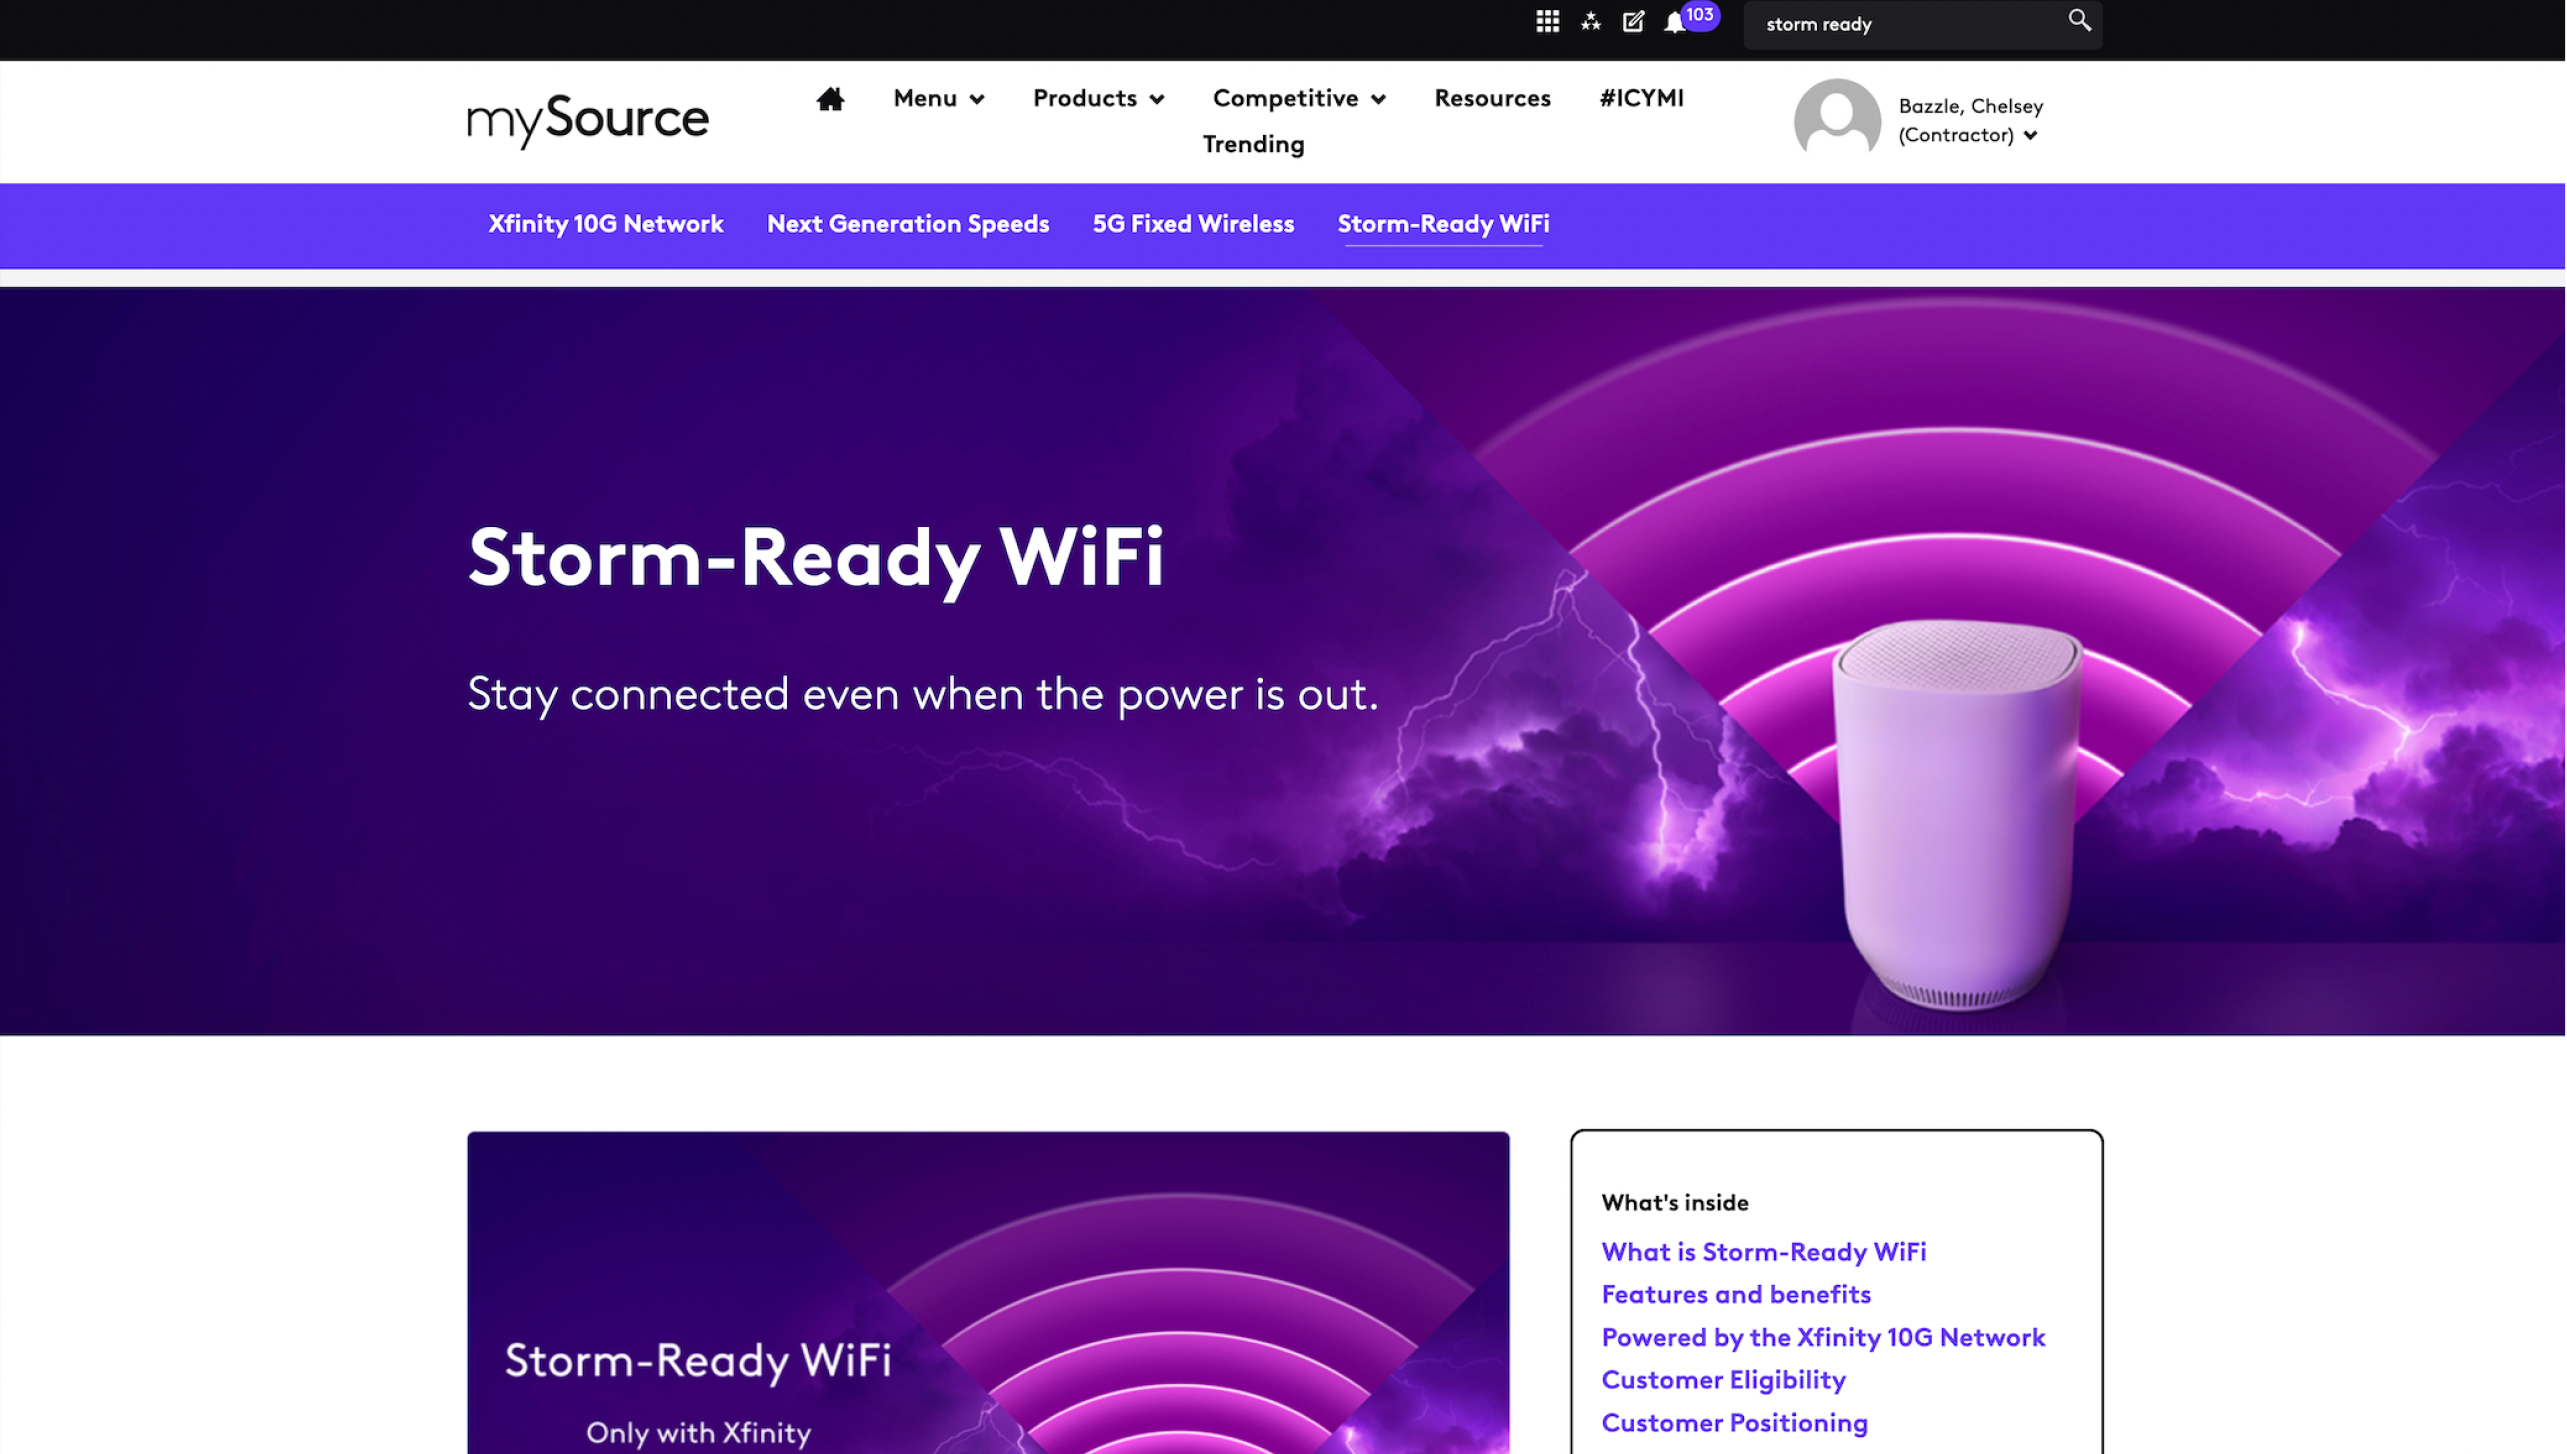Open the notifications bell icon
The height and width of the screenshot is (1454, 2567).
pyautogui.click(x=1675, y=23)
